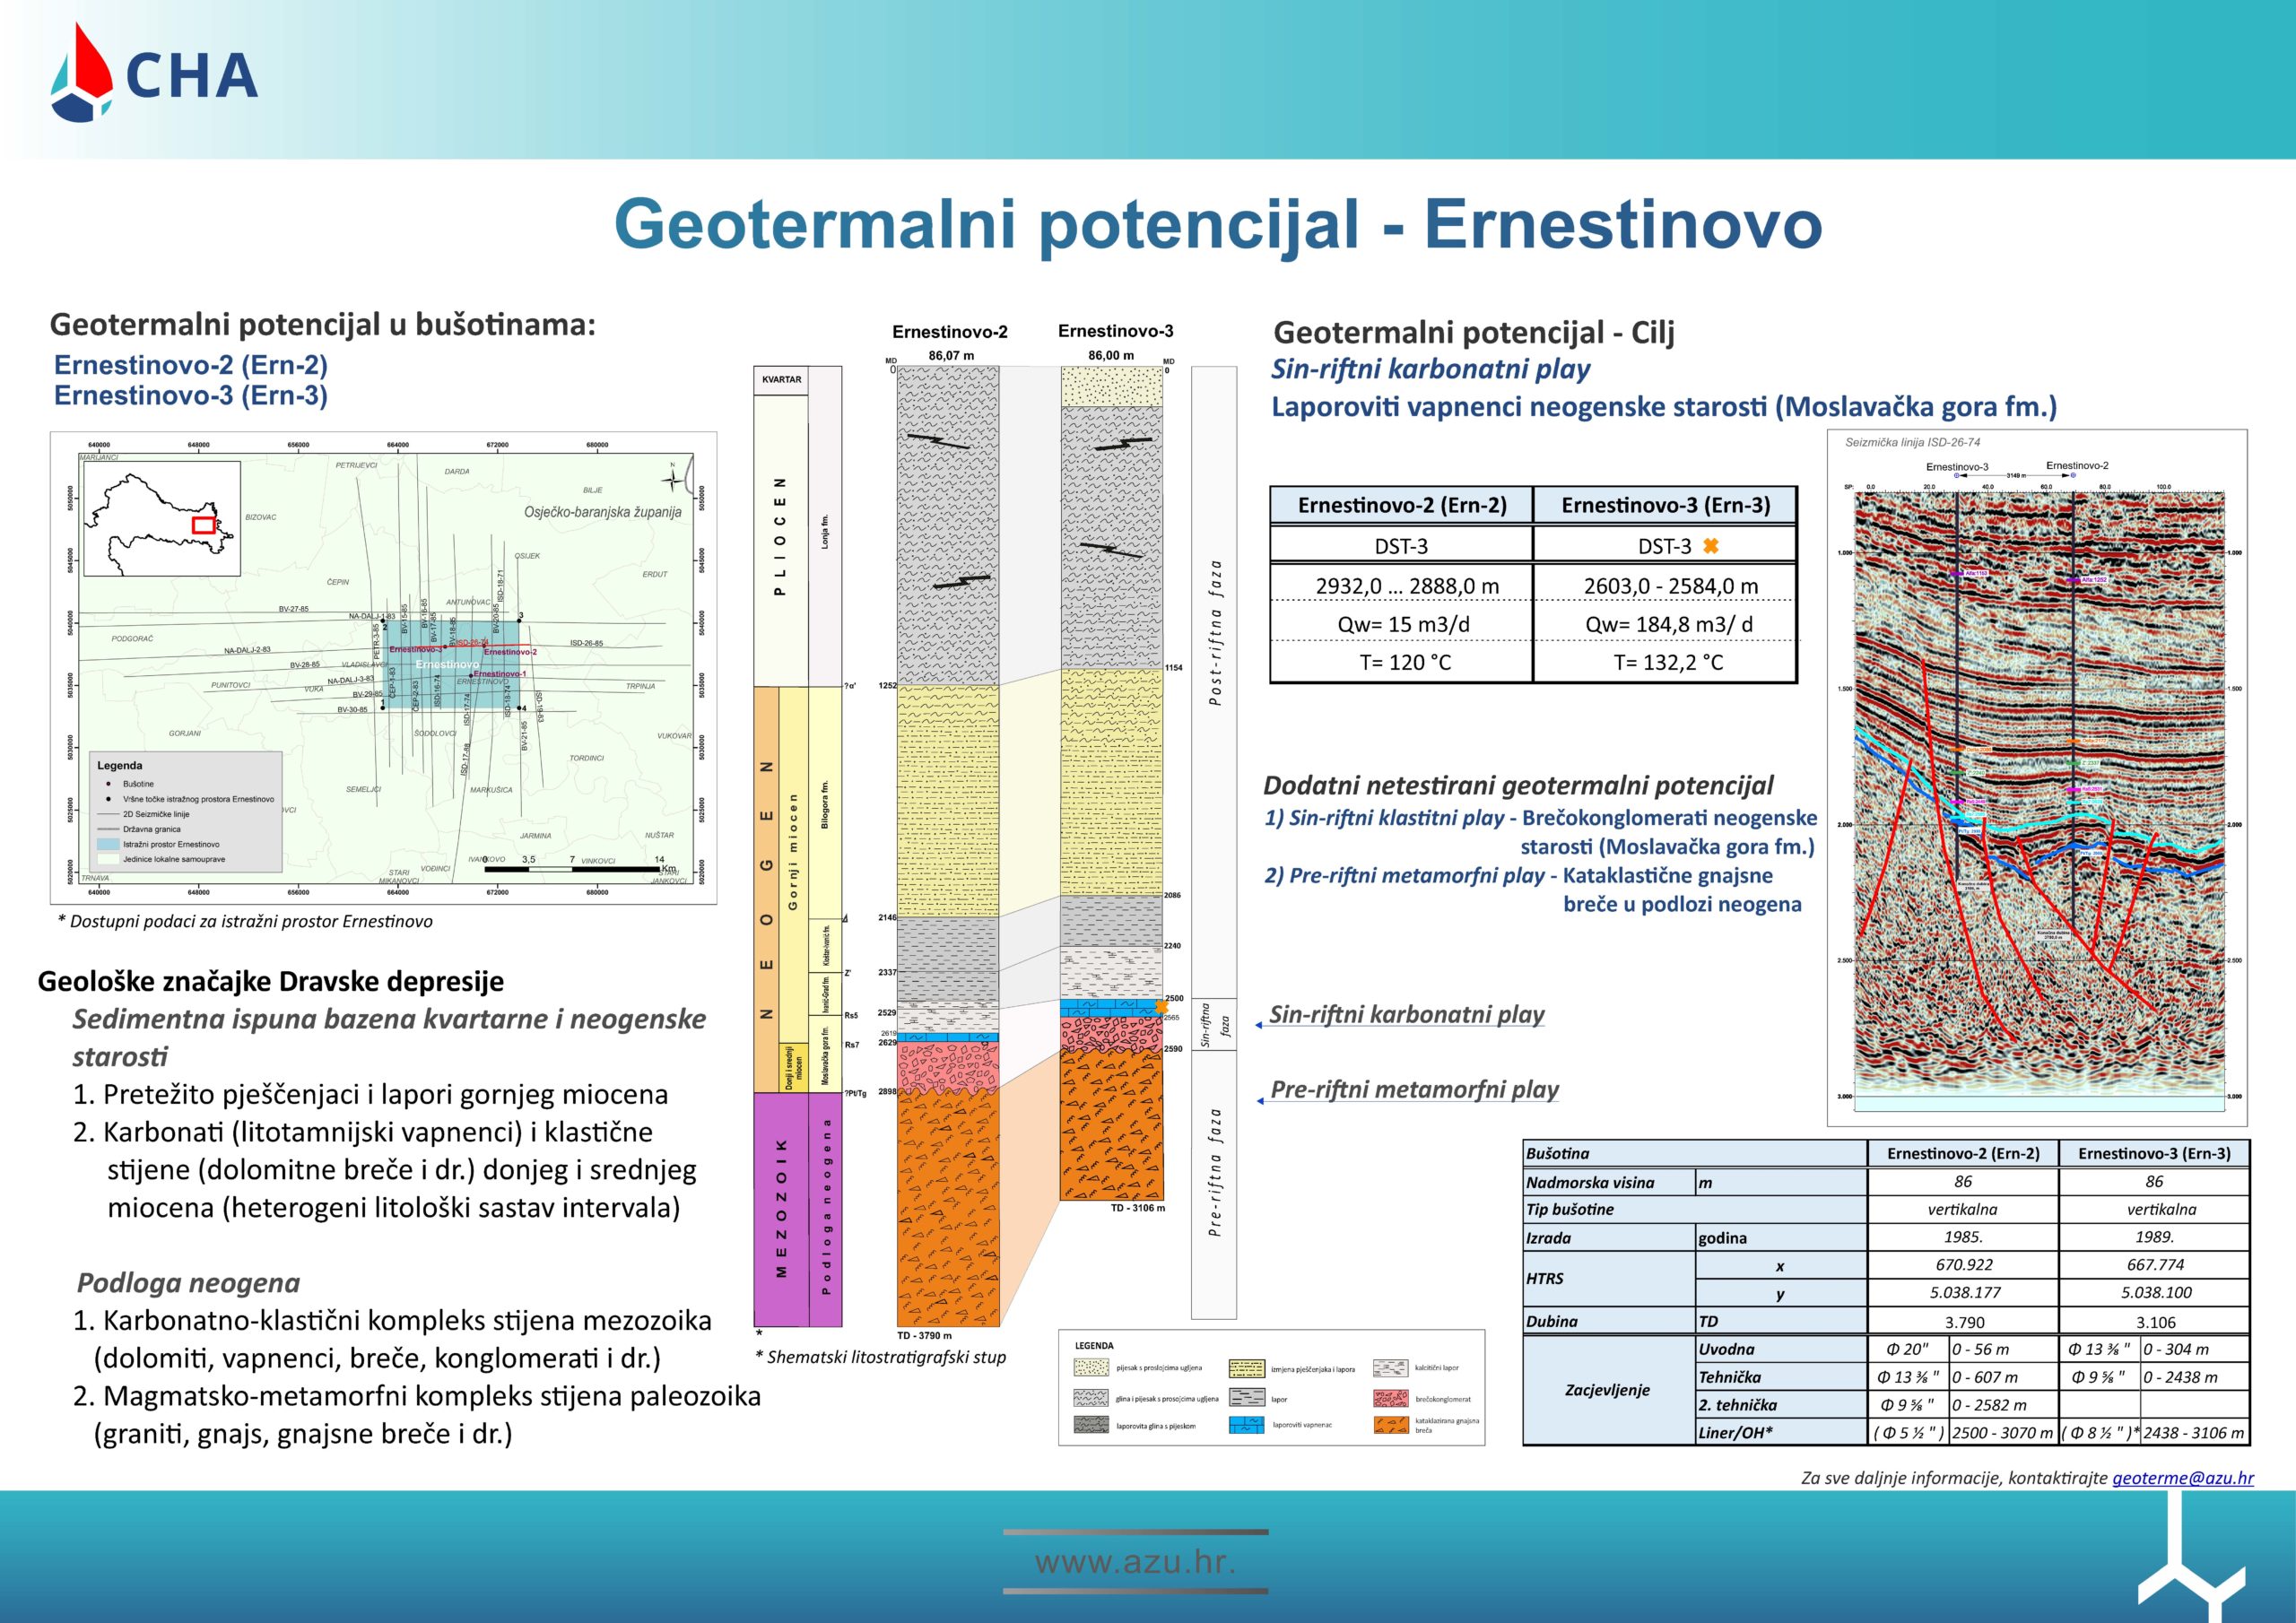The height and width of the screenshot is (1623, 2296).
Task: Click the 2438 - 3106 m liner cell
Action: click(2195, 1432)
